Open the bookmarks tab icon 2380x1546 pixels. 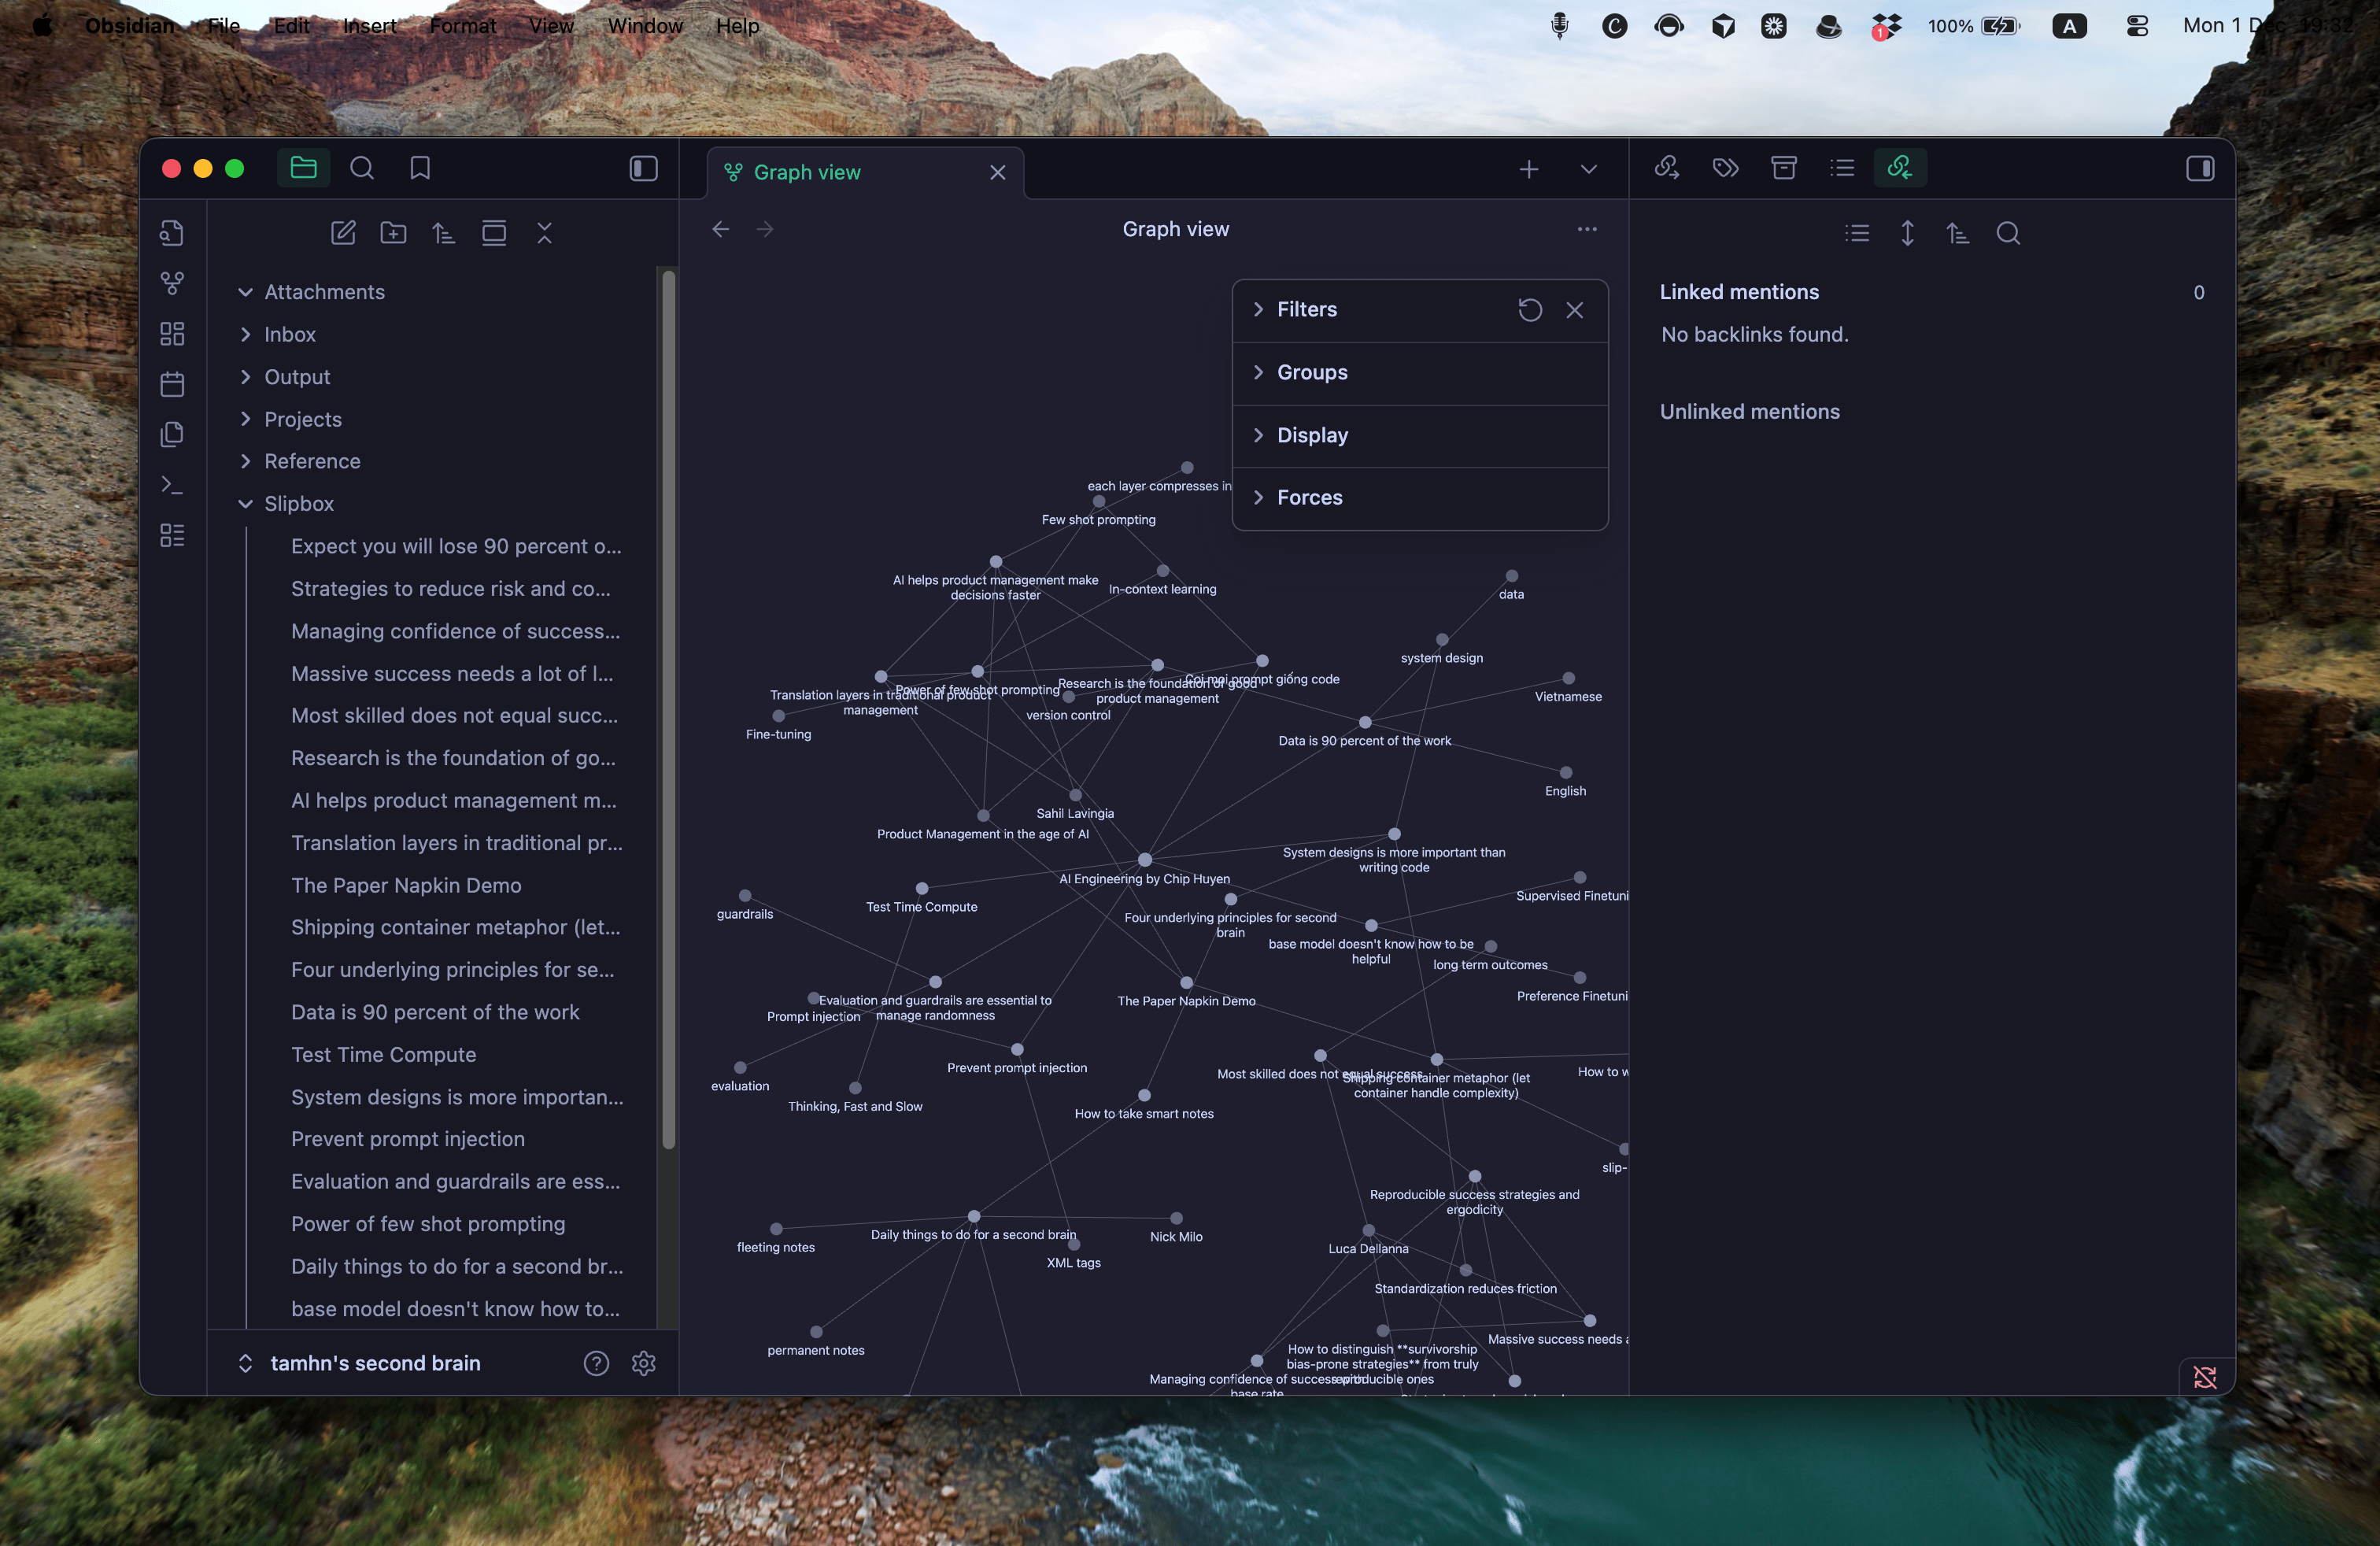(420, 168)
